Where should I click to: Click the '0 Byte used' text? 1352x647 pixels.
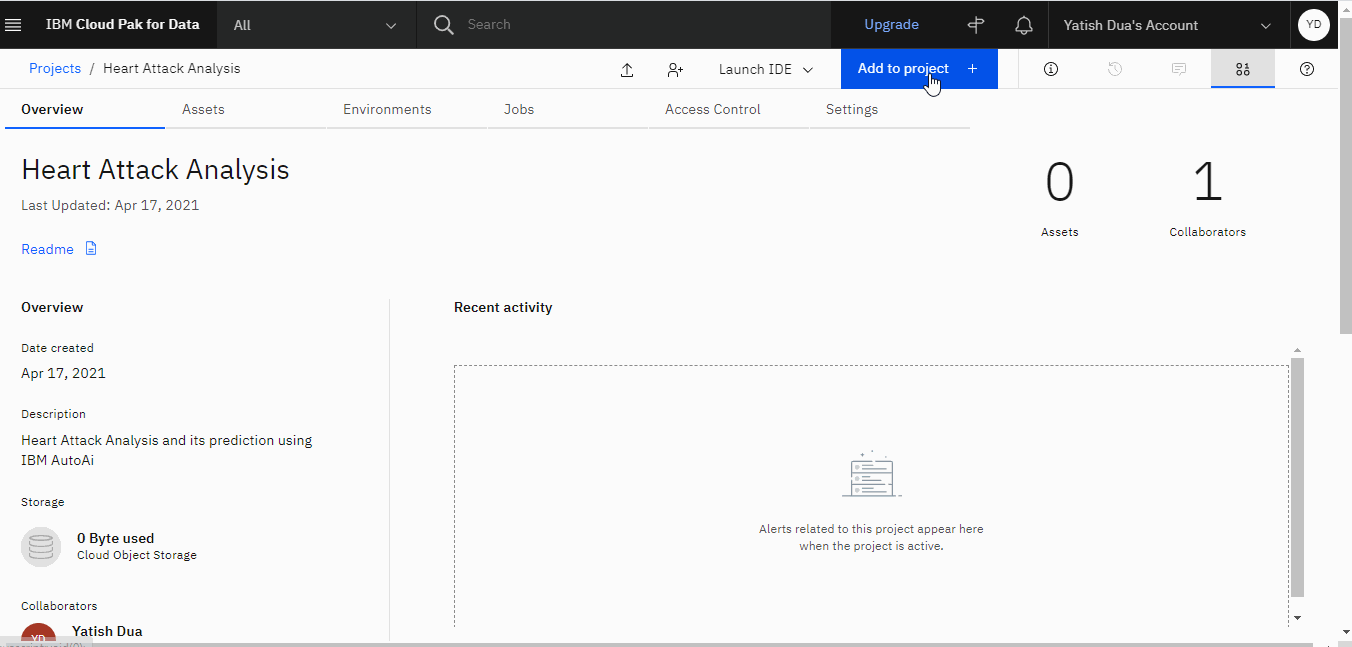tap(115, 538)
